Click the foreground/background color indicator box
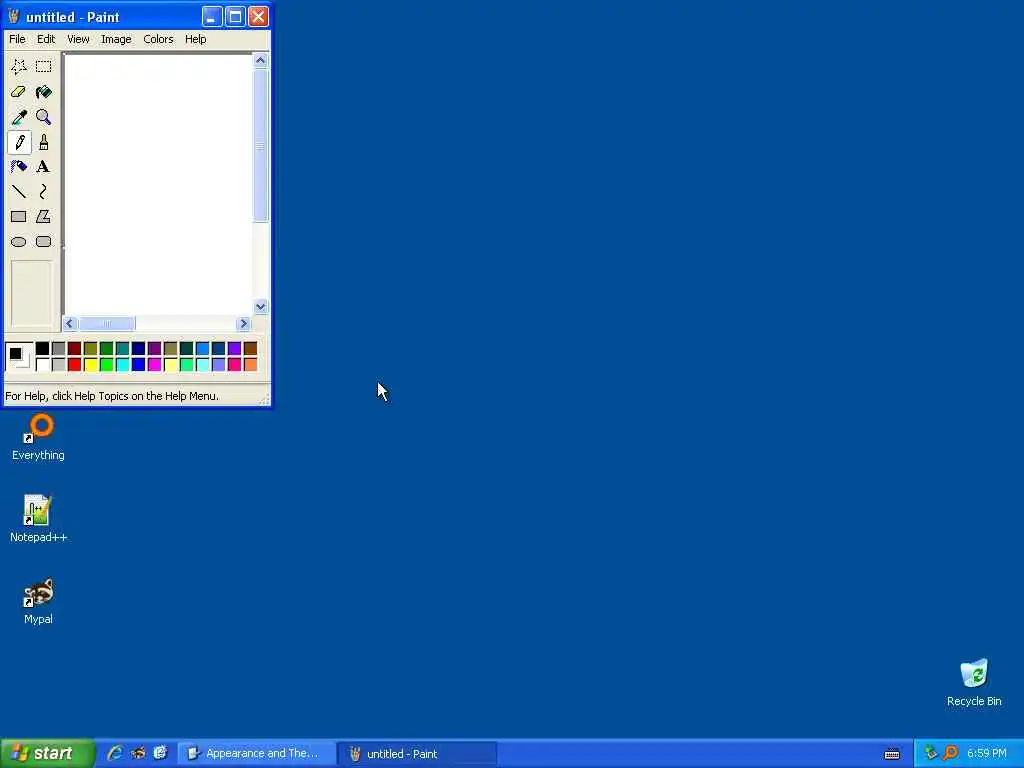This screenshot has height=768, width=1024. coord(19,357)
